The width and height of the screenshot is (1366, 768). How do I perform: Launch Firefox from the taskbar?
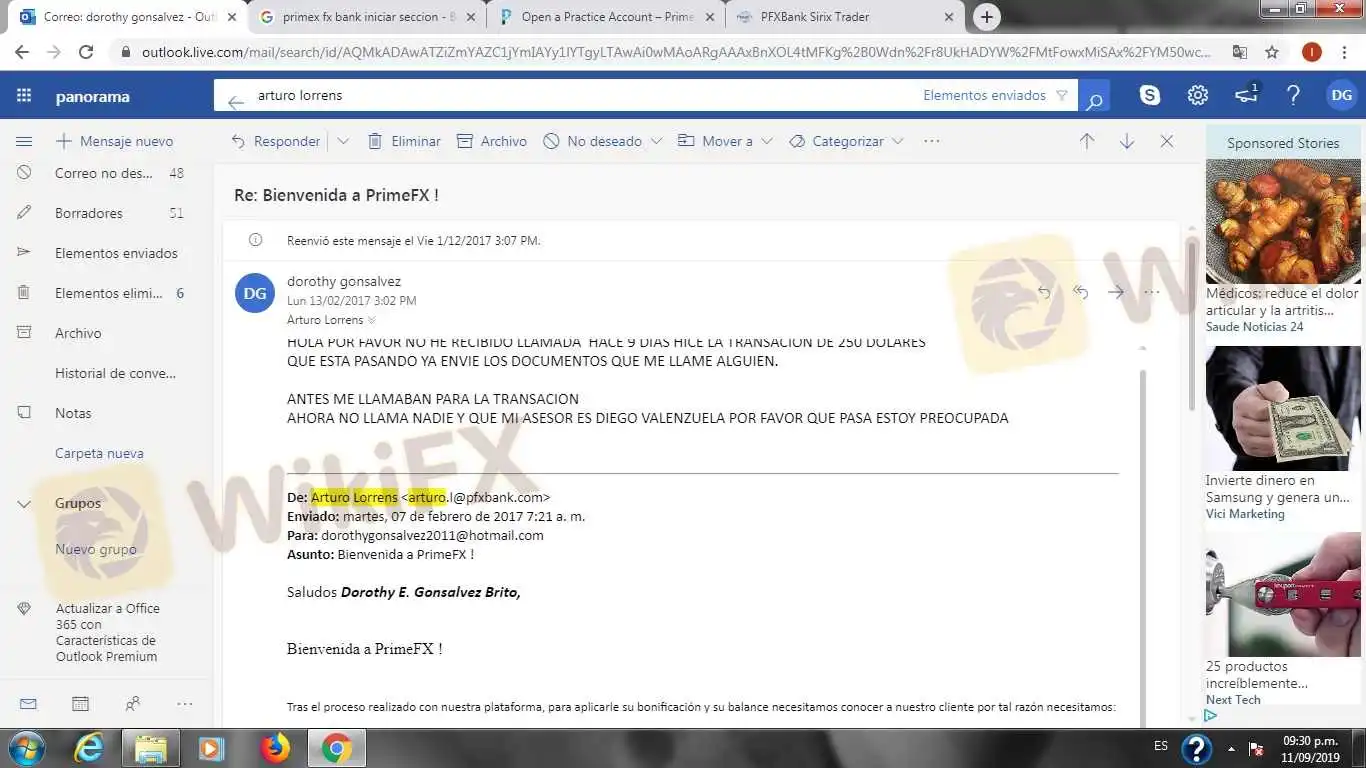tap(274, 748)
